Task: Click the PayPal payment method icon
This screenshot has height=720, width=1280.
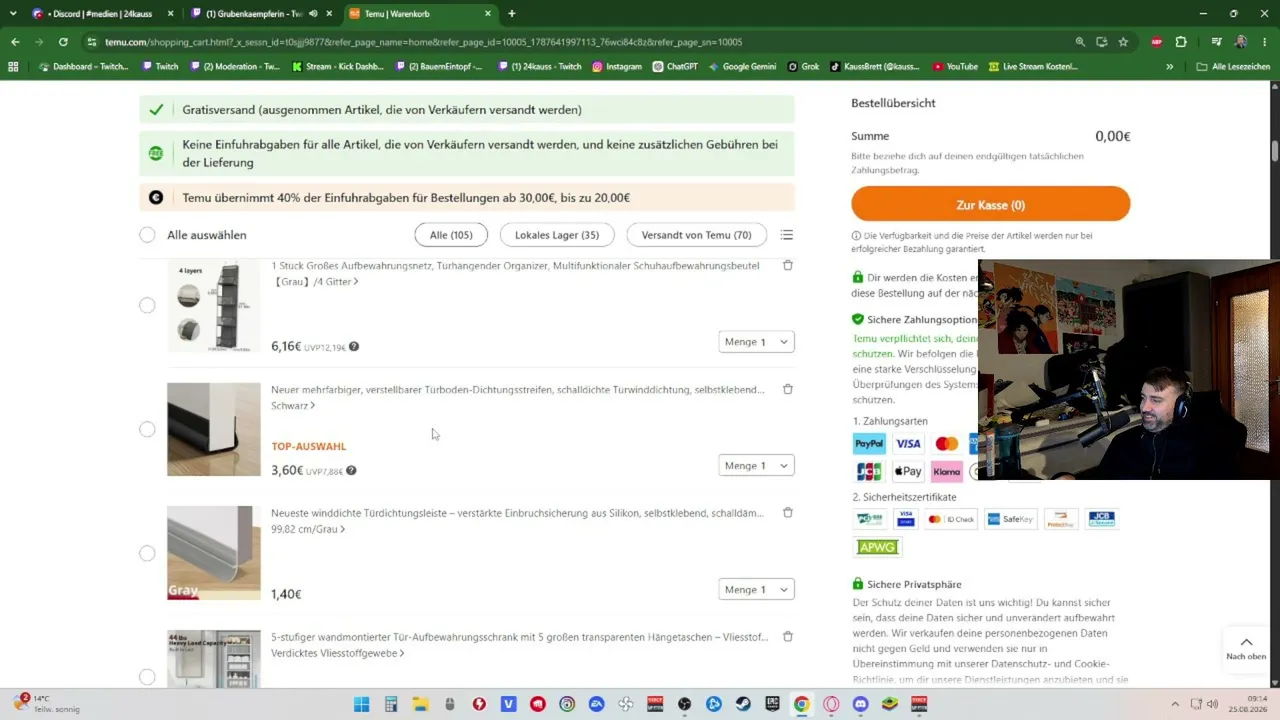Action: point(869,444)
